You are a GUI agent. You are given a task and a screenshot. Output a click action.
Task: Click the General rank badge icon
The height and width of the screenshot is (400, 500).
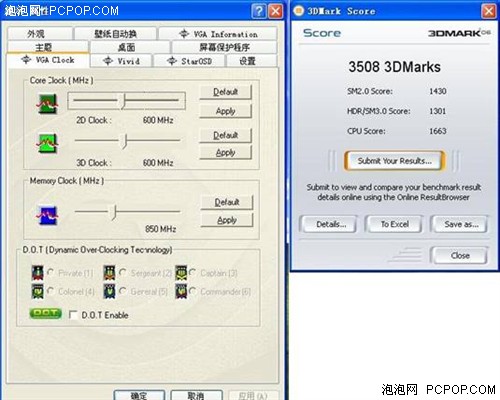(x=109, y=291)
